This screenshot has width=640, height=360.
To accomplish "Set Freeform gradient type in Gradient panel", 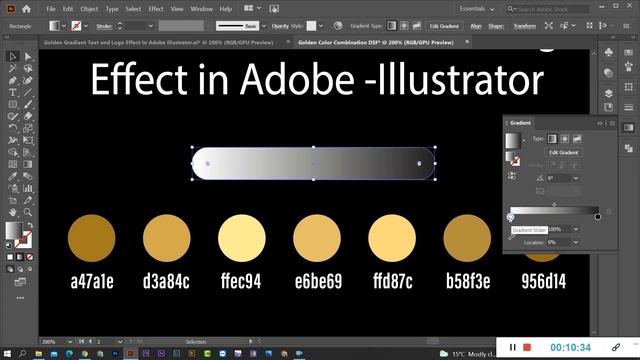I will pyautogui.click(x=577, y=139).
